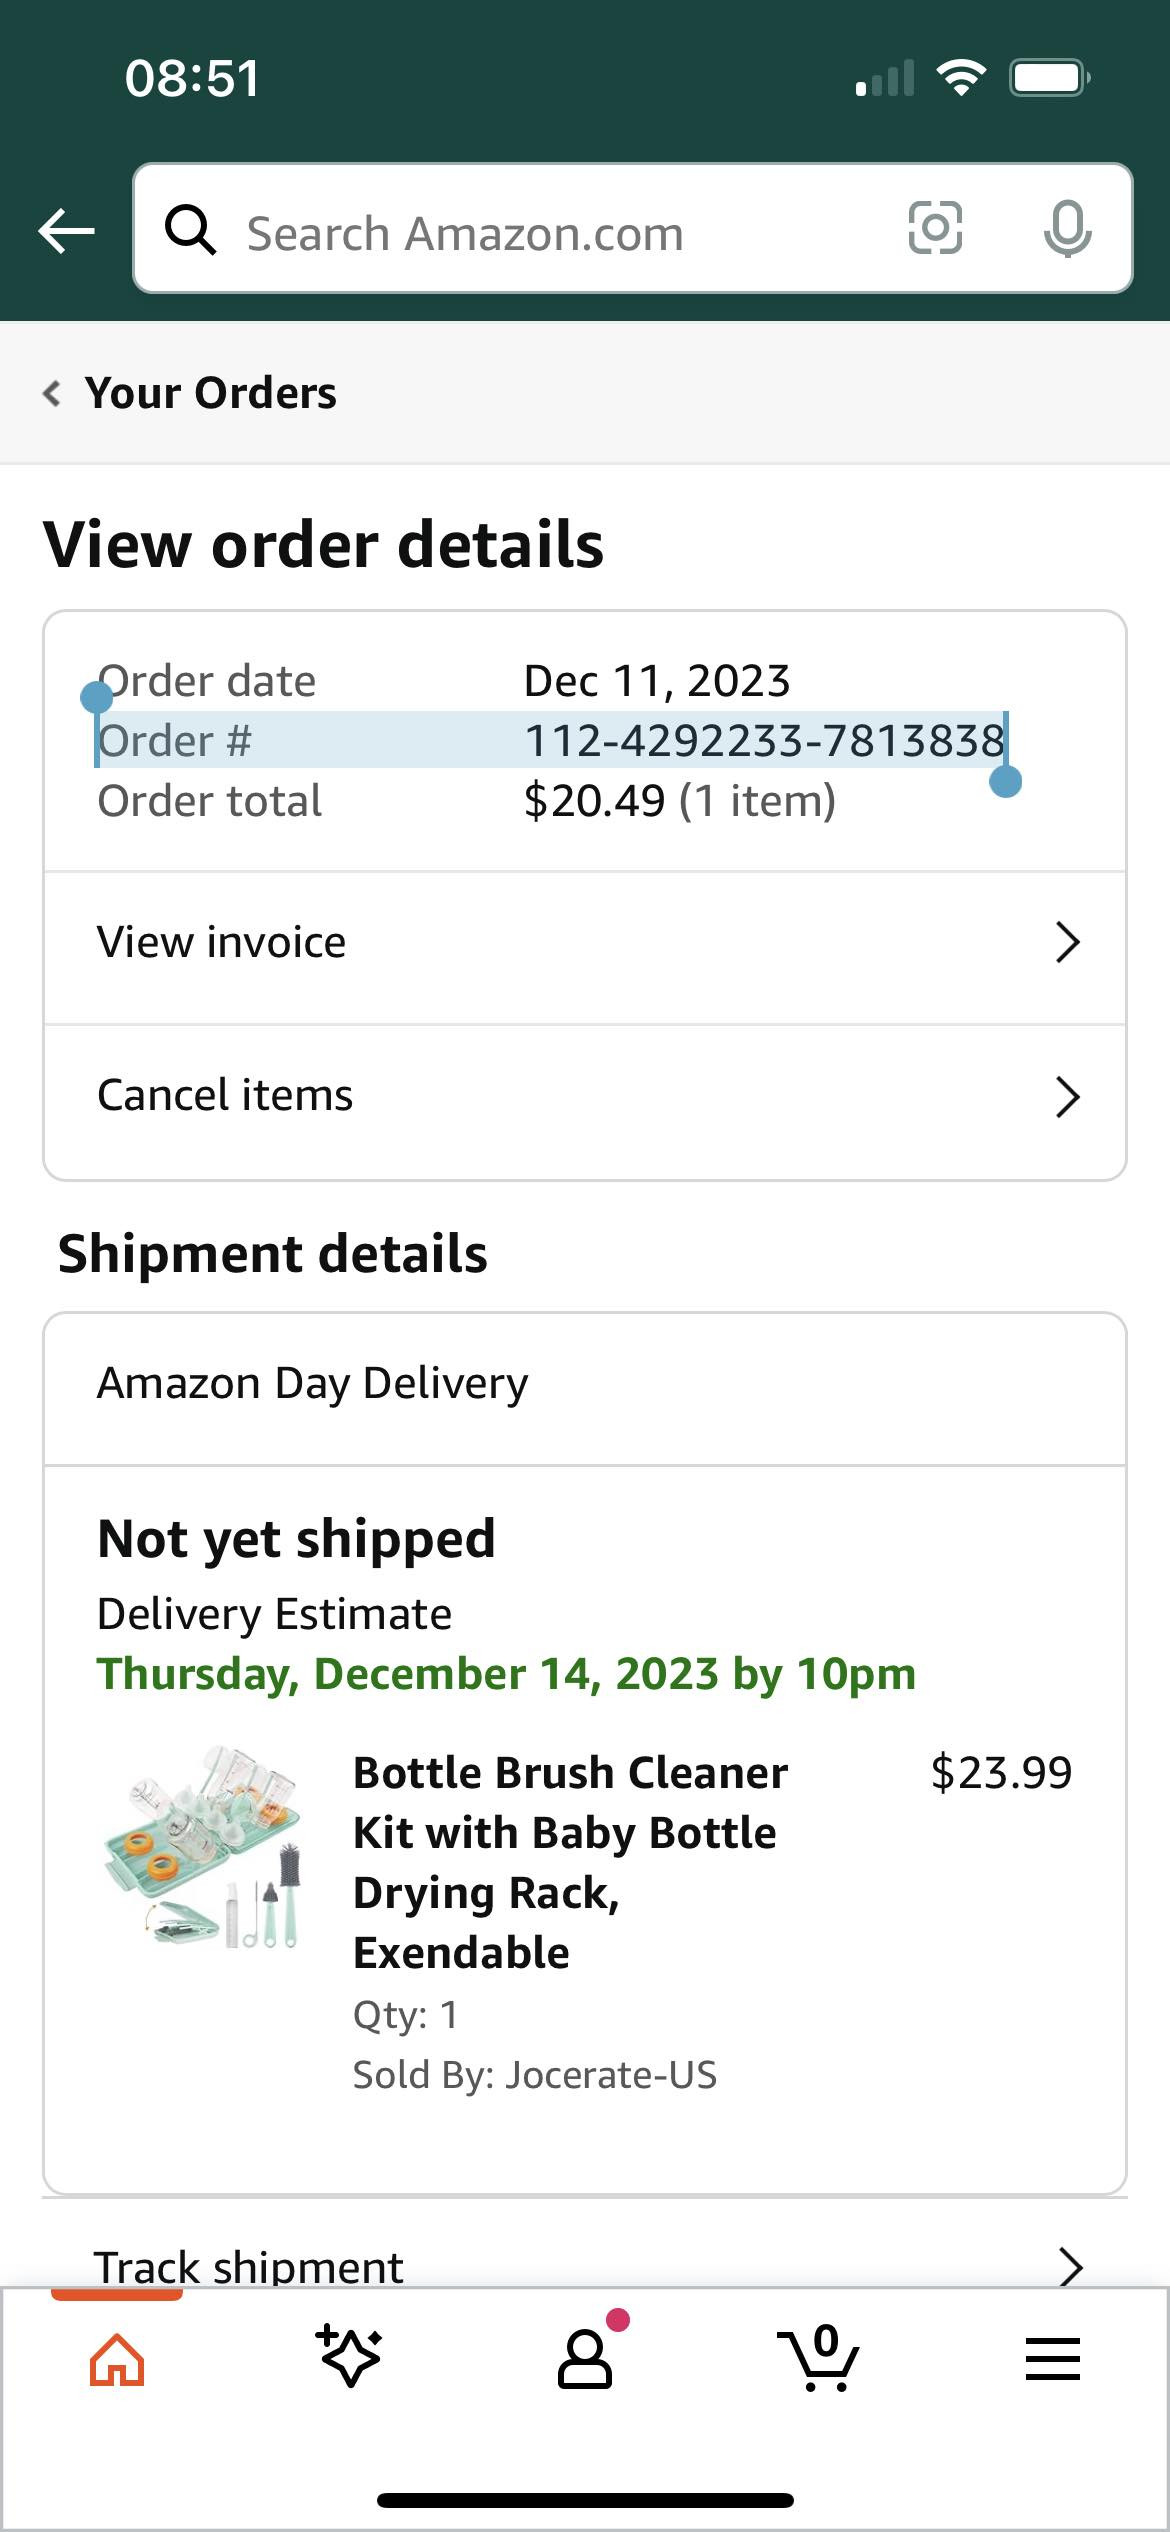This screenshot has height=2532, width=1170.
Task: Go to Home tab icon
Action: point(117,2360)
